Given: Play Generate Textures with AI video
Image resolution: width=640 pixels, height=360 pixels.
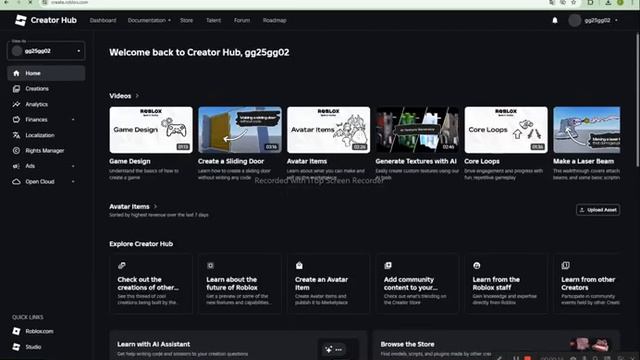Looking at the screenshot, I should (x=417, y=130).
